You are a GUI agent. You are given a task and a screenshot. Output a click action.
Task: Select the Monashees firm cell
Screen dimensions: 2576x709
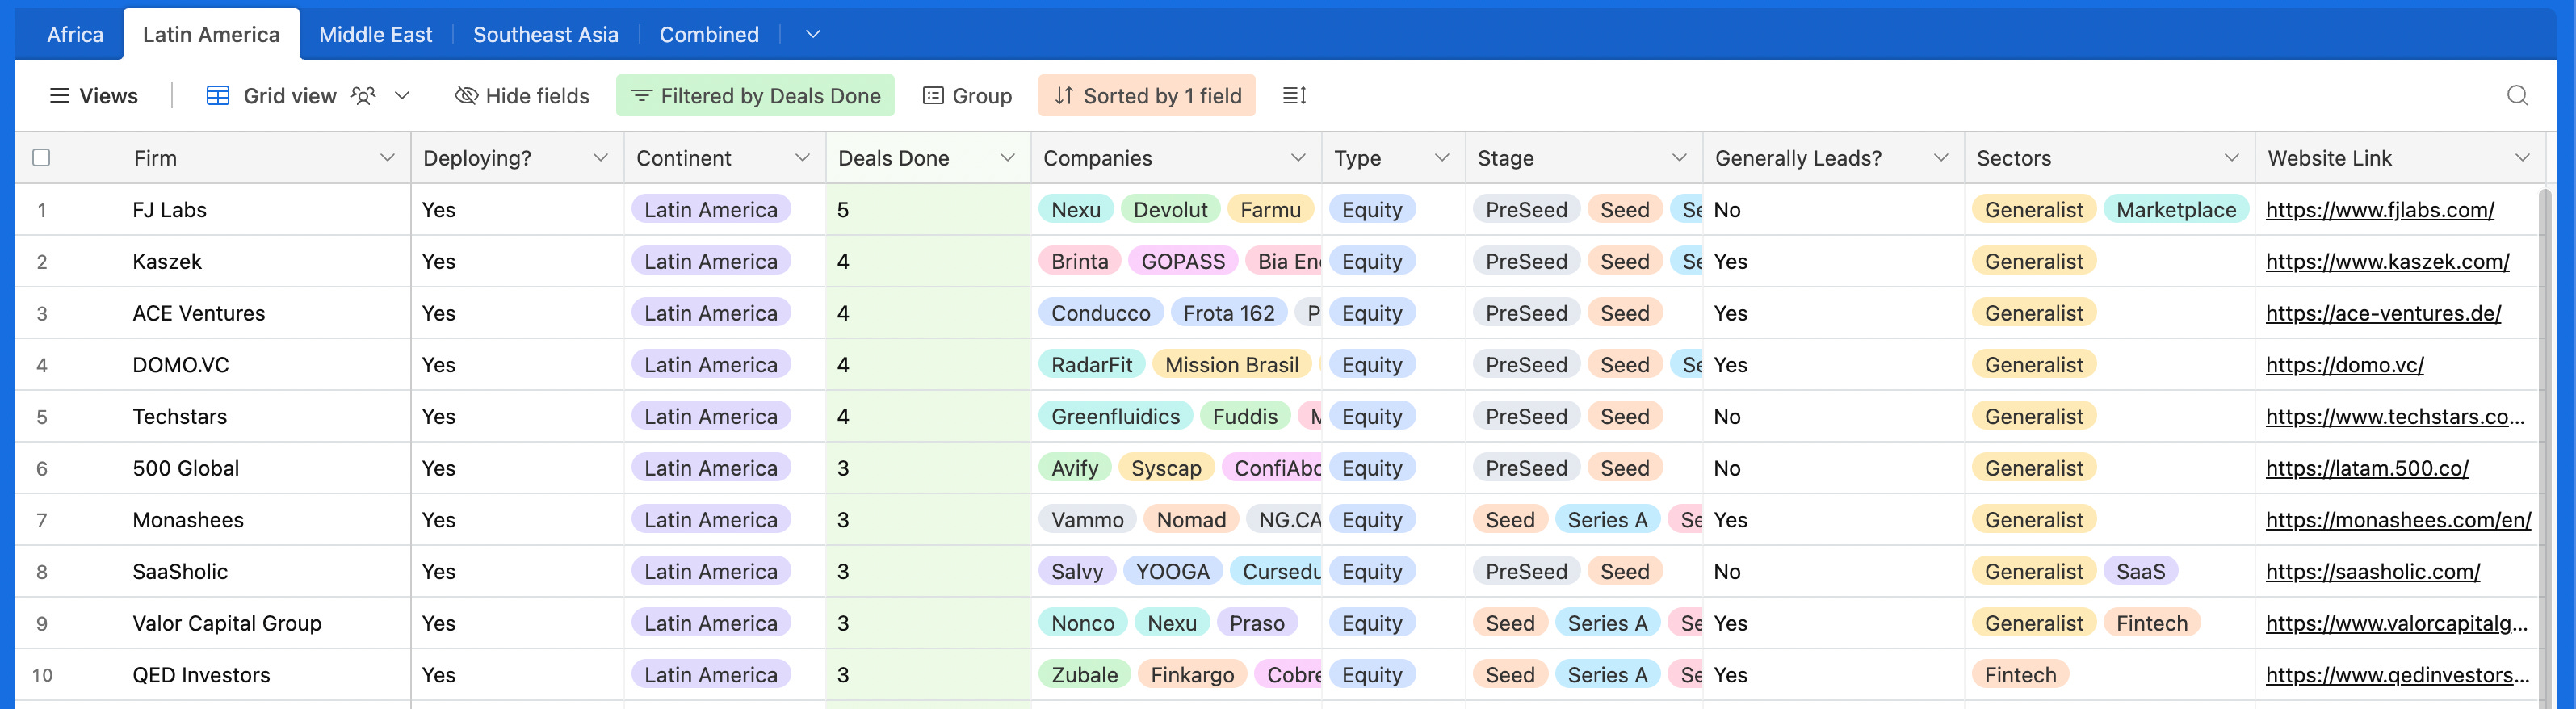point(213,520)
